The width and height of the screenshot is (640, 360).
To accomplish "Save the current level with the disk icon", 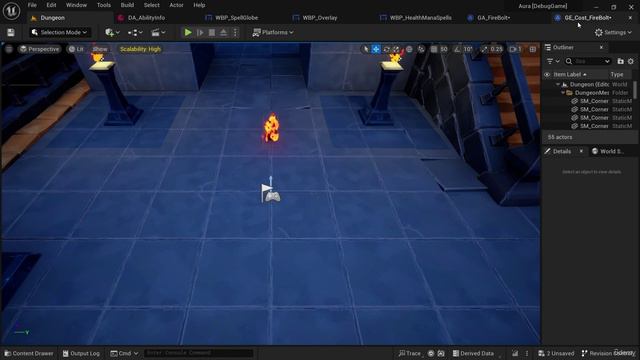I will click(11, 32).
